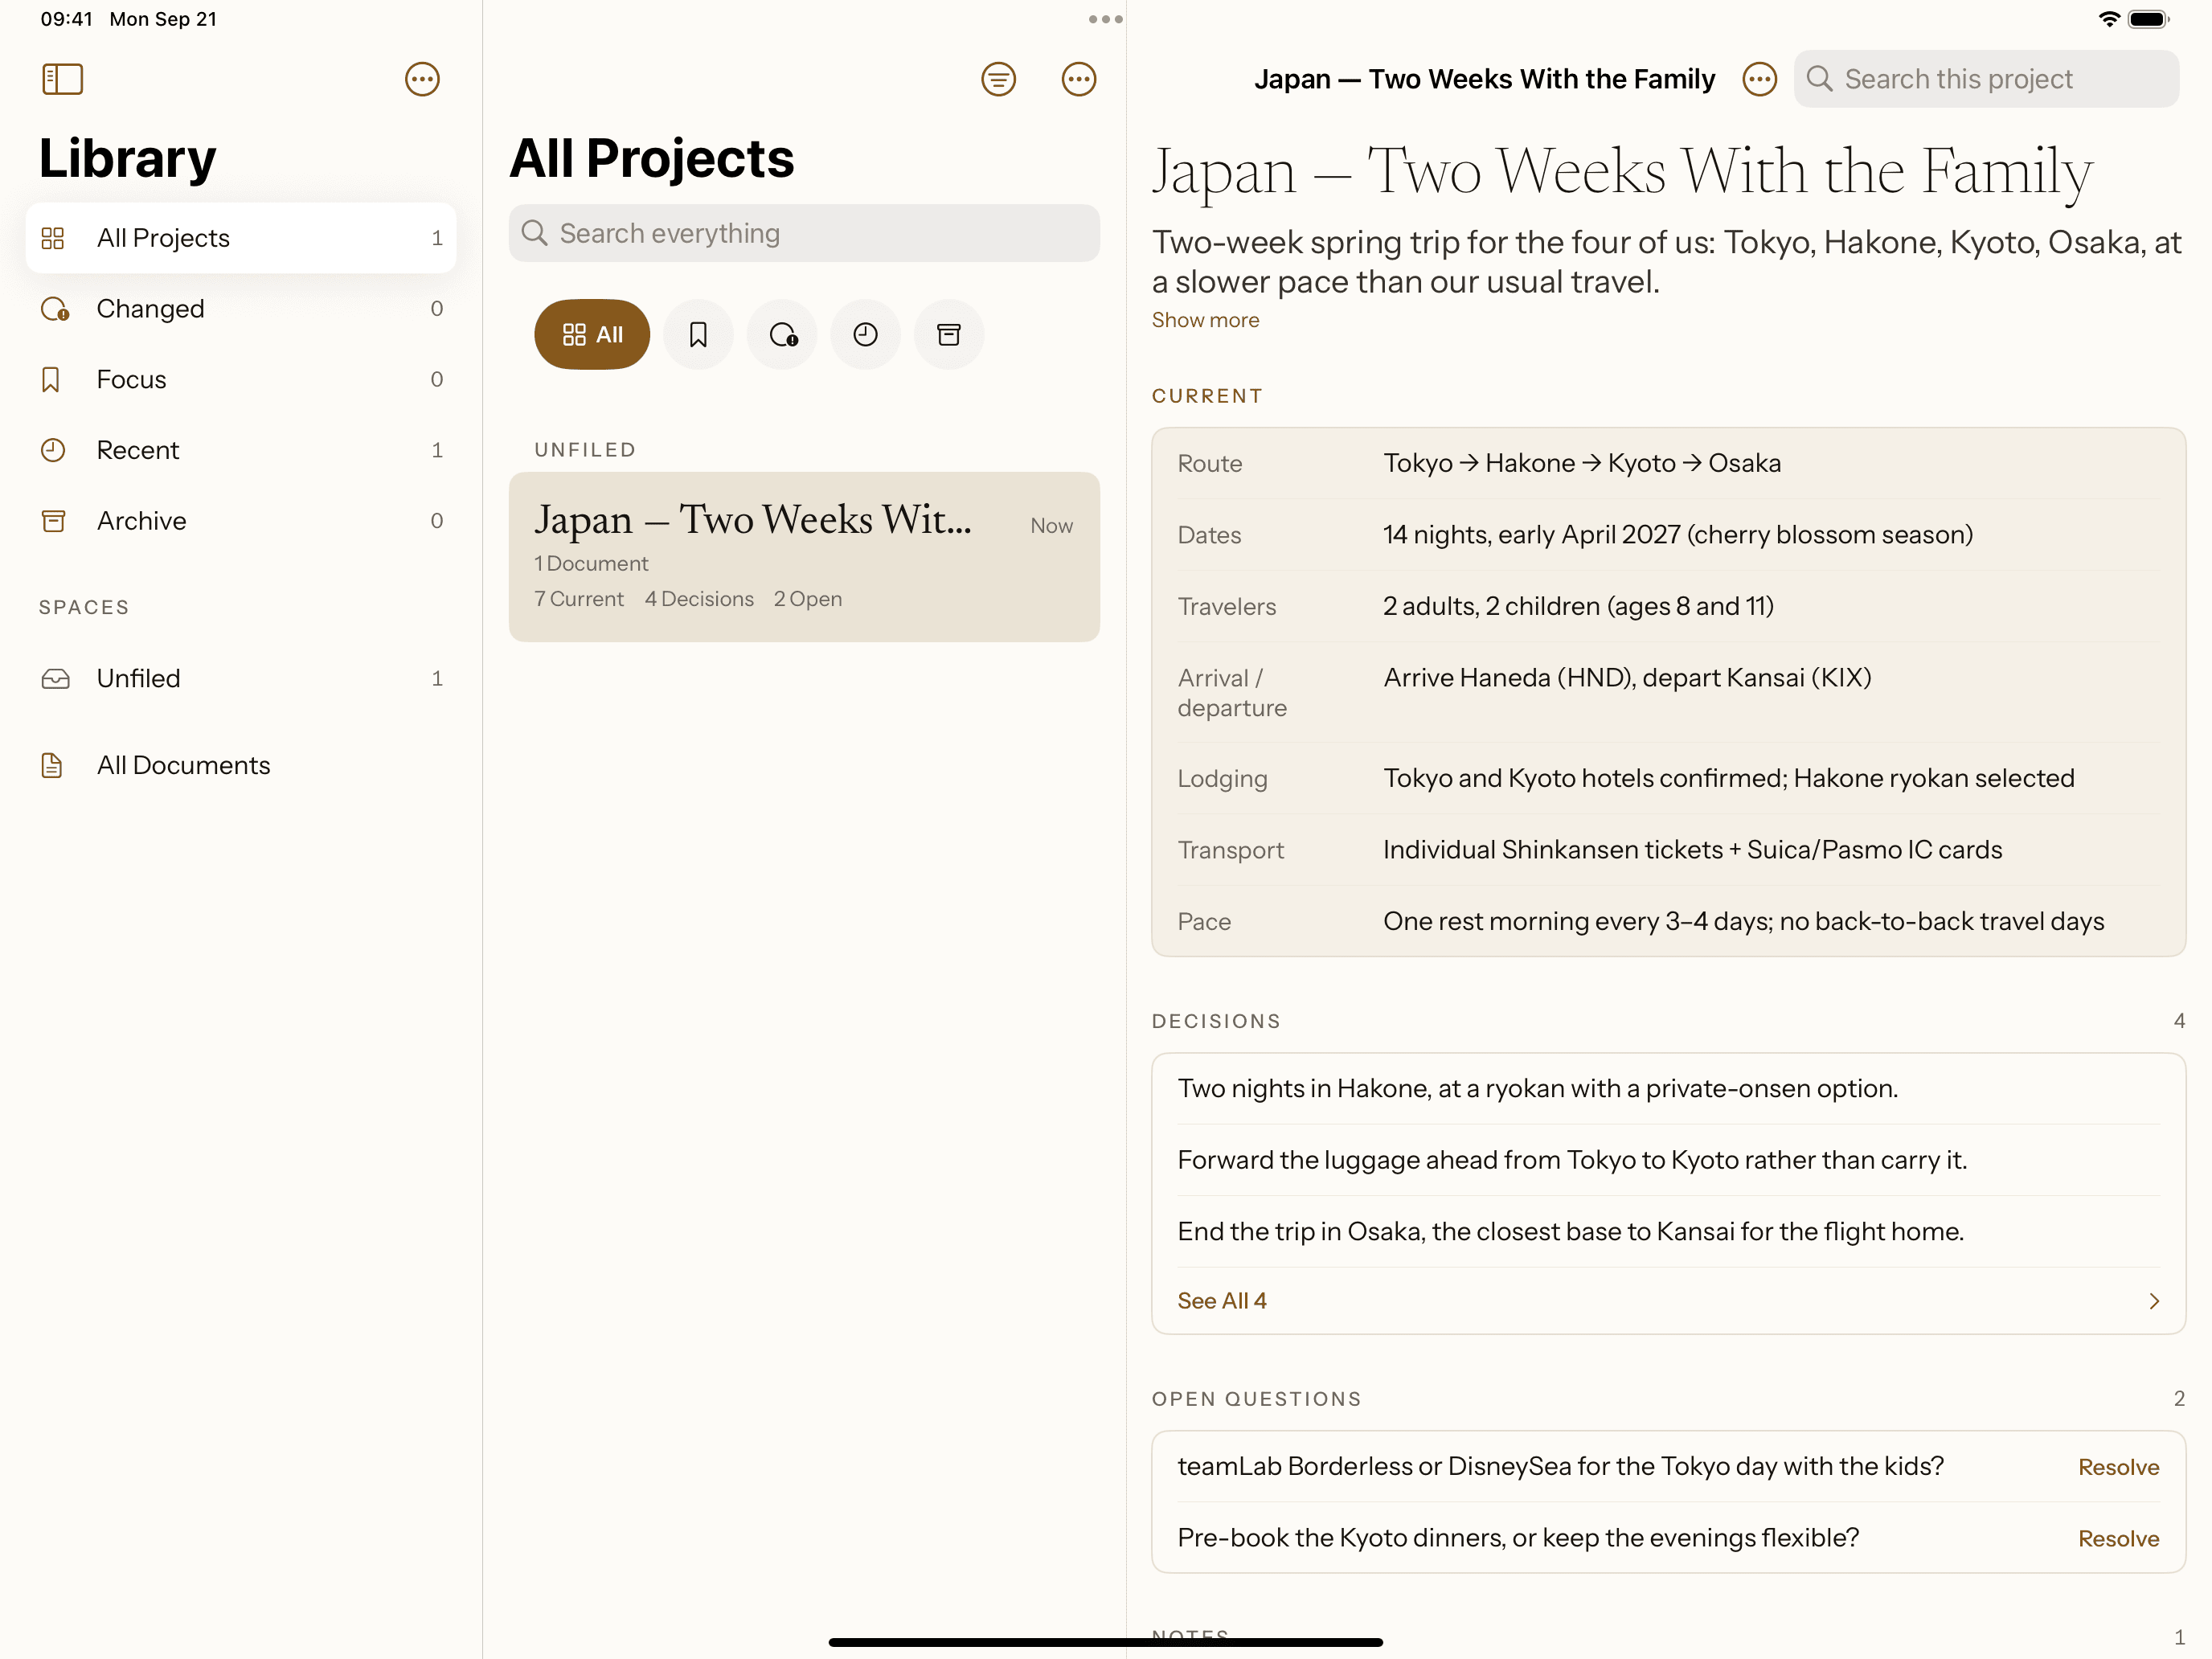Select the Pace row
This screenshot has height=1659, width=2212.
[x=1668, y=921]
